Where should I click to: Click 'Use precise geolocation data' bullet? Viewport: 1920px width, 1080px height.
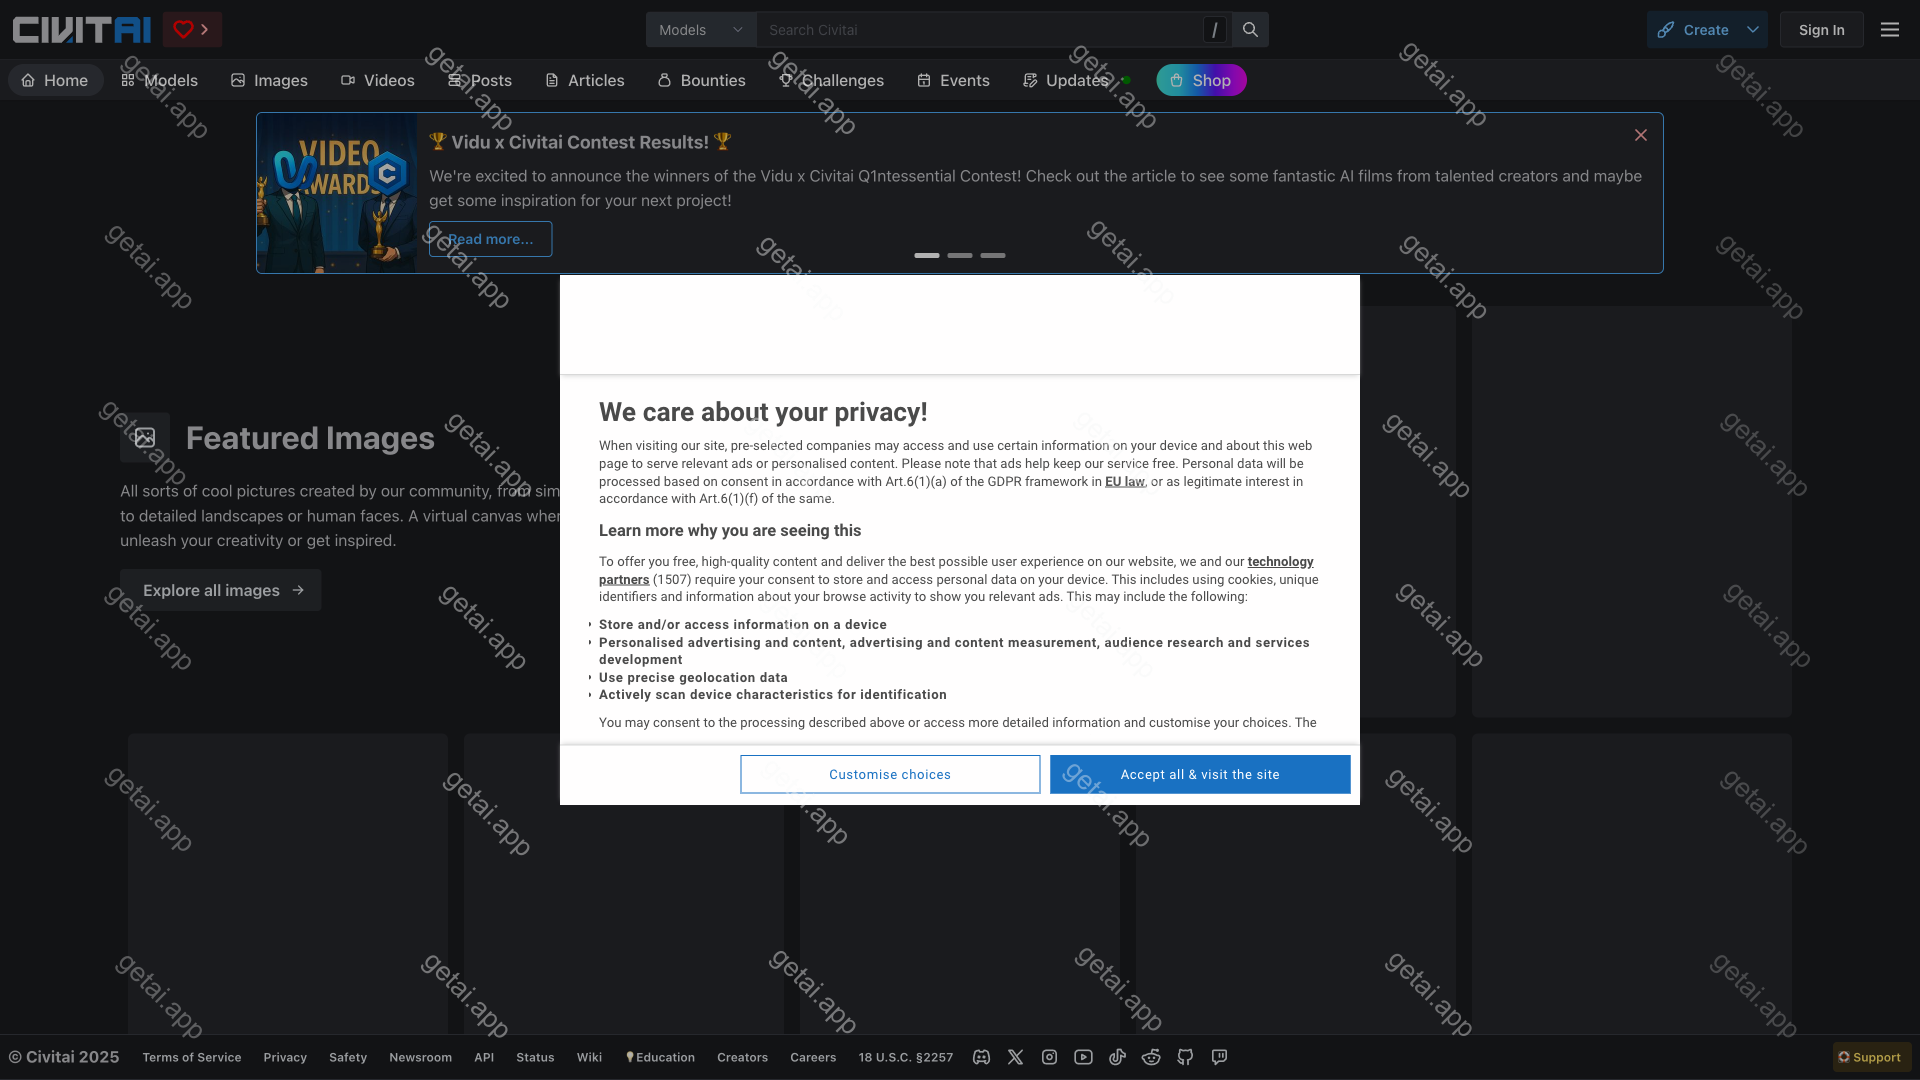click(x=693, y=677)
